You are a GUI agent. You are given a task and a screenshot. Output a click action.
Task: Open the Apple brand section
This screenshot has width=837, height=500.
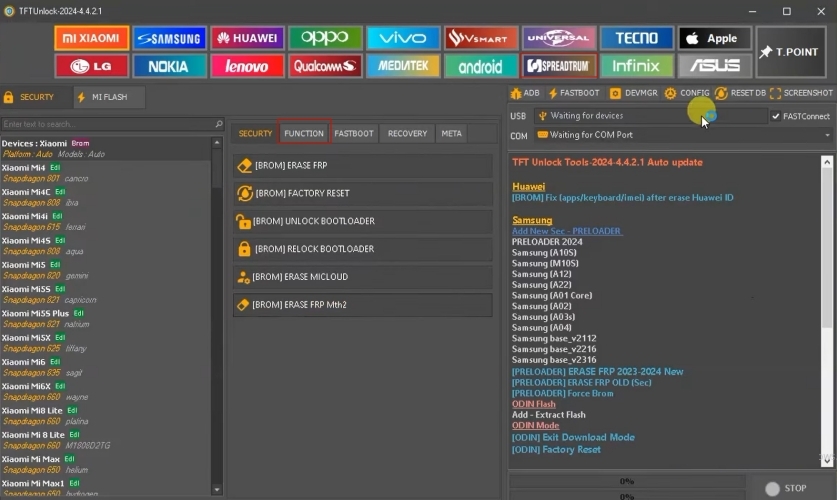coord(714,38)
